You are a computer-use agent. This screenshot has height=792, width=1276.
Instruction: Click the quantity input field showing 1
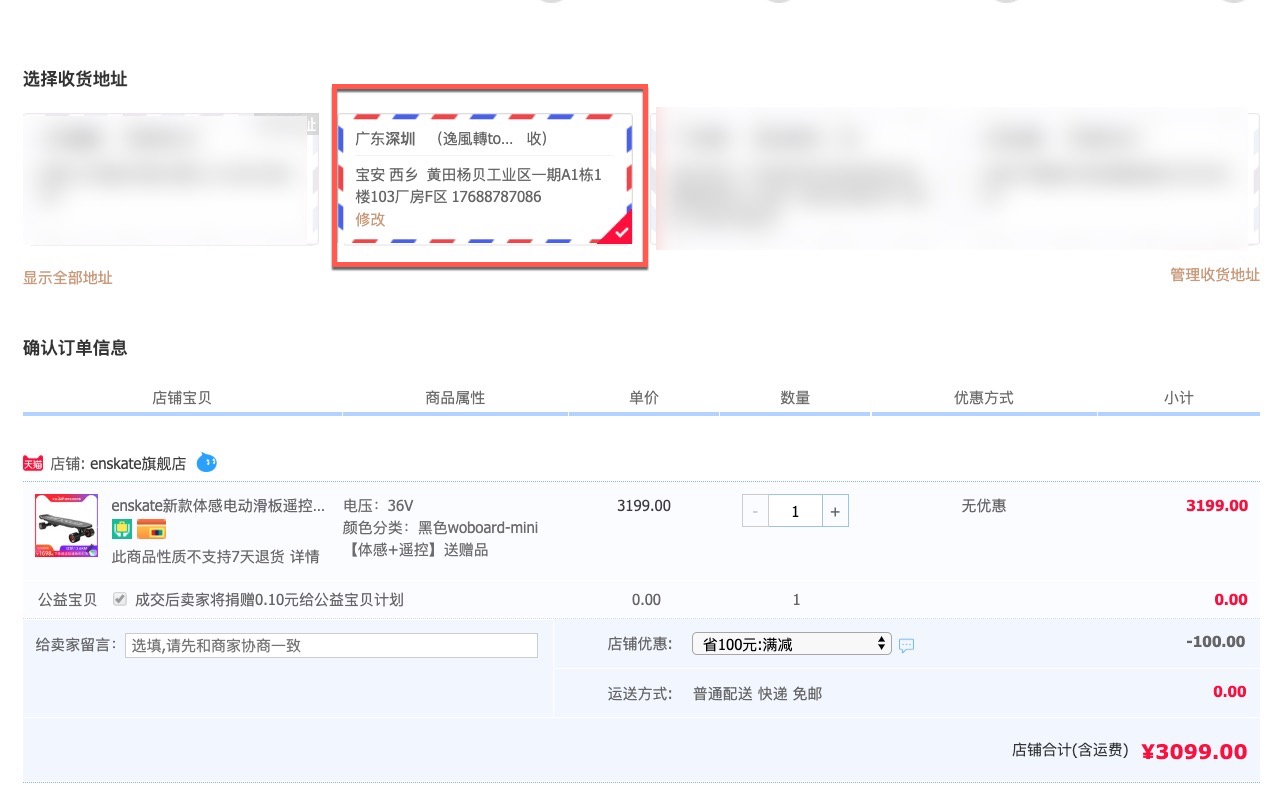pyautogui.click(x=795, y=511)
